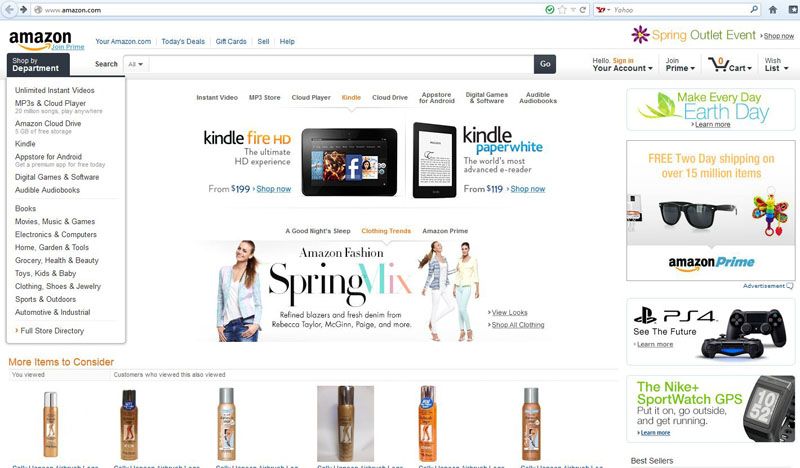Expand the Join Prime dropdown
Screen dimensions: 800x468
[680, 64]
